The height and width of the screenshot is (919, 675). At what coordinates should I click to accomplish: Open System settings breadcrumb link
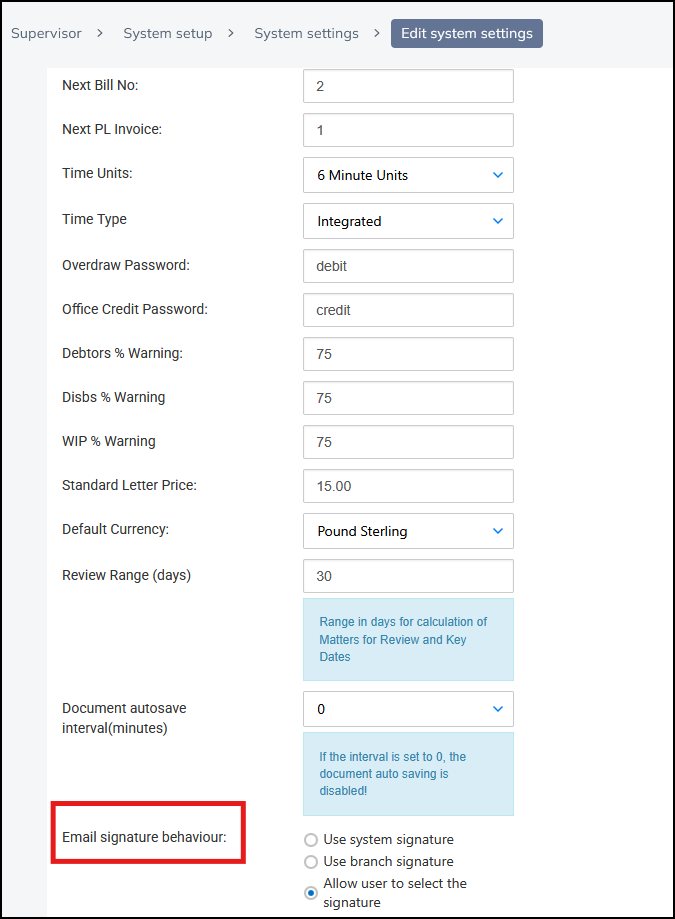(x=306, y=33)
